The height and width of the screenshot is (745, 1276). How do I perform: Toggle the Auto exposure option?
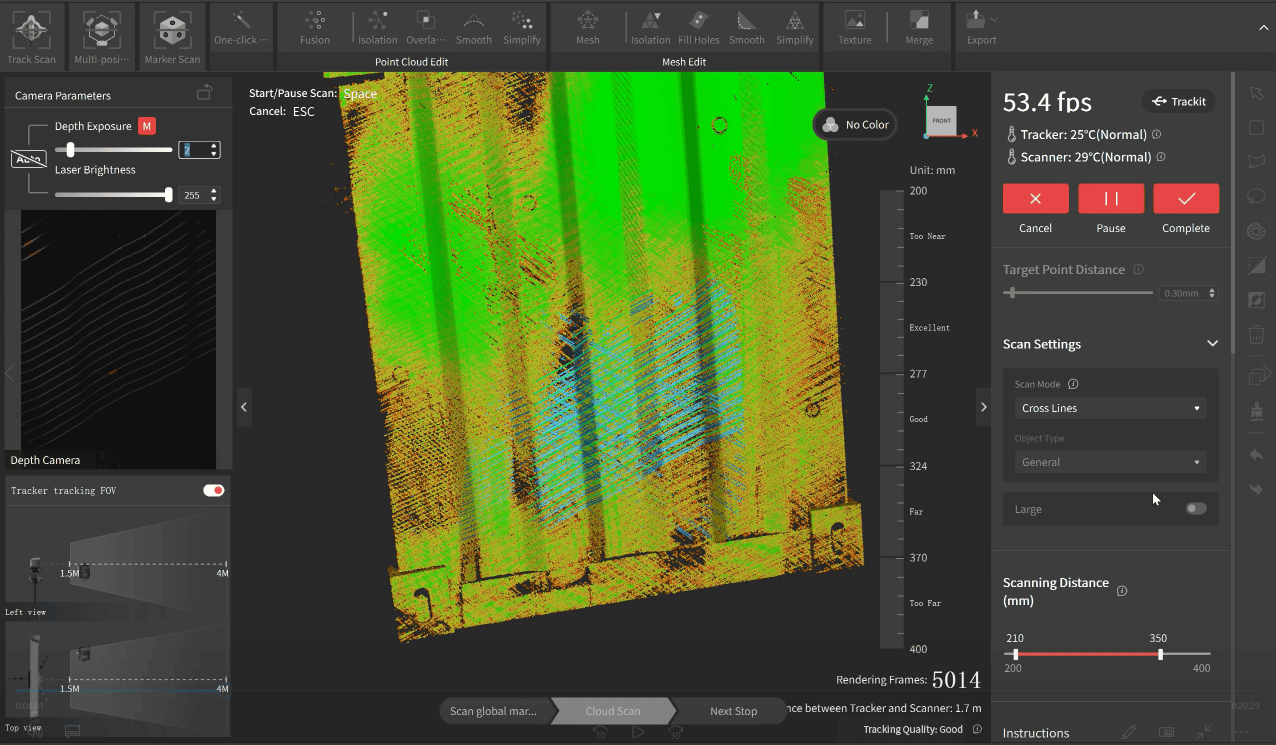click(28, 159)
